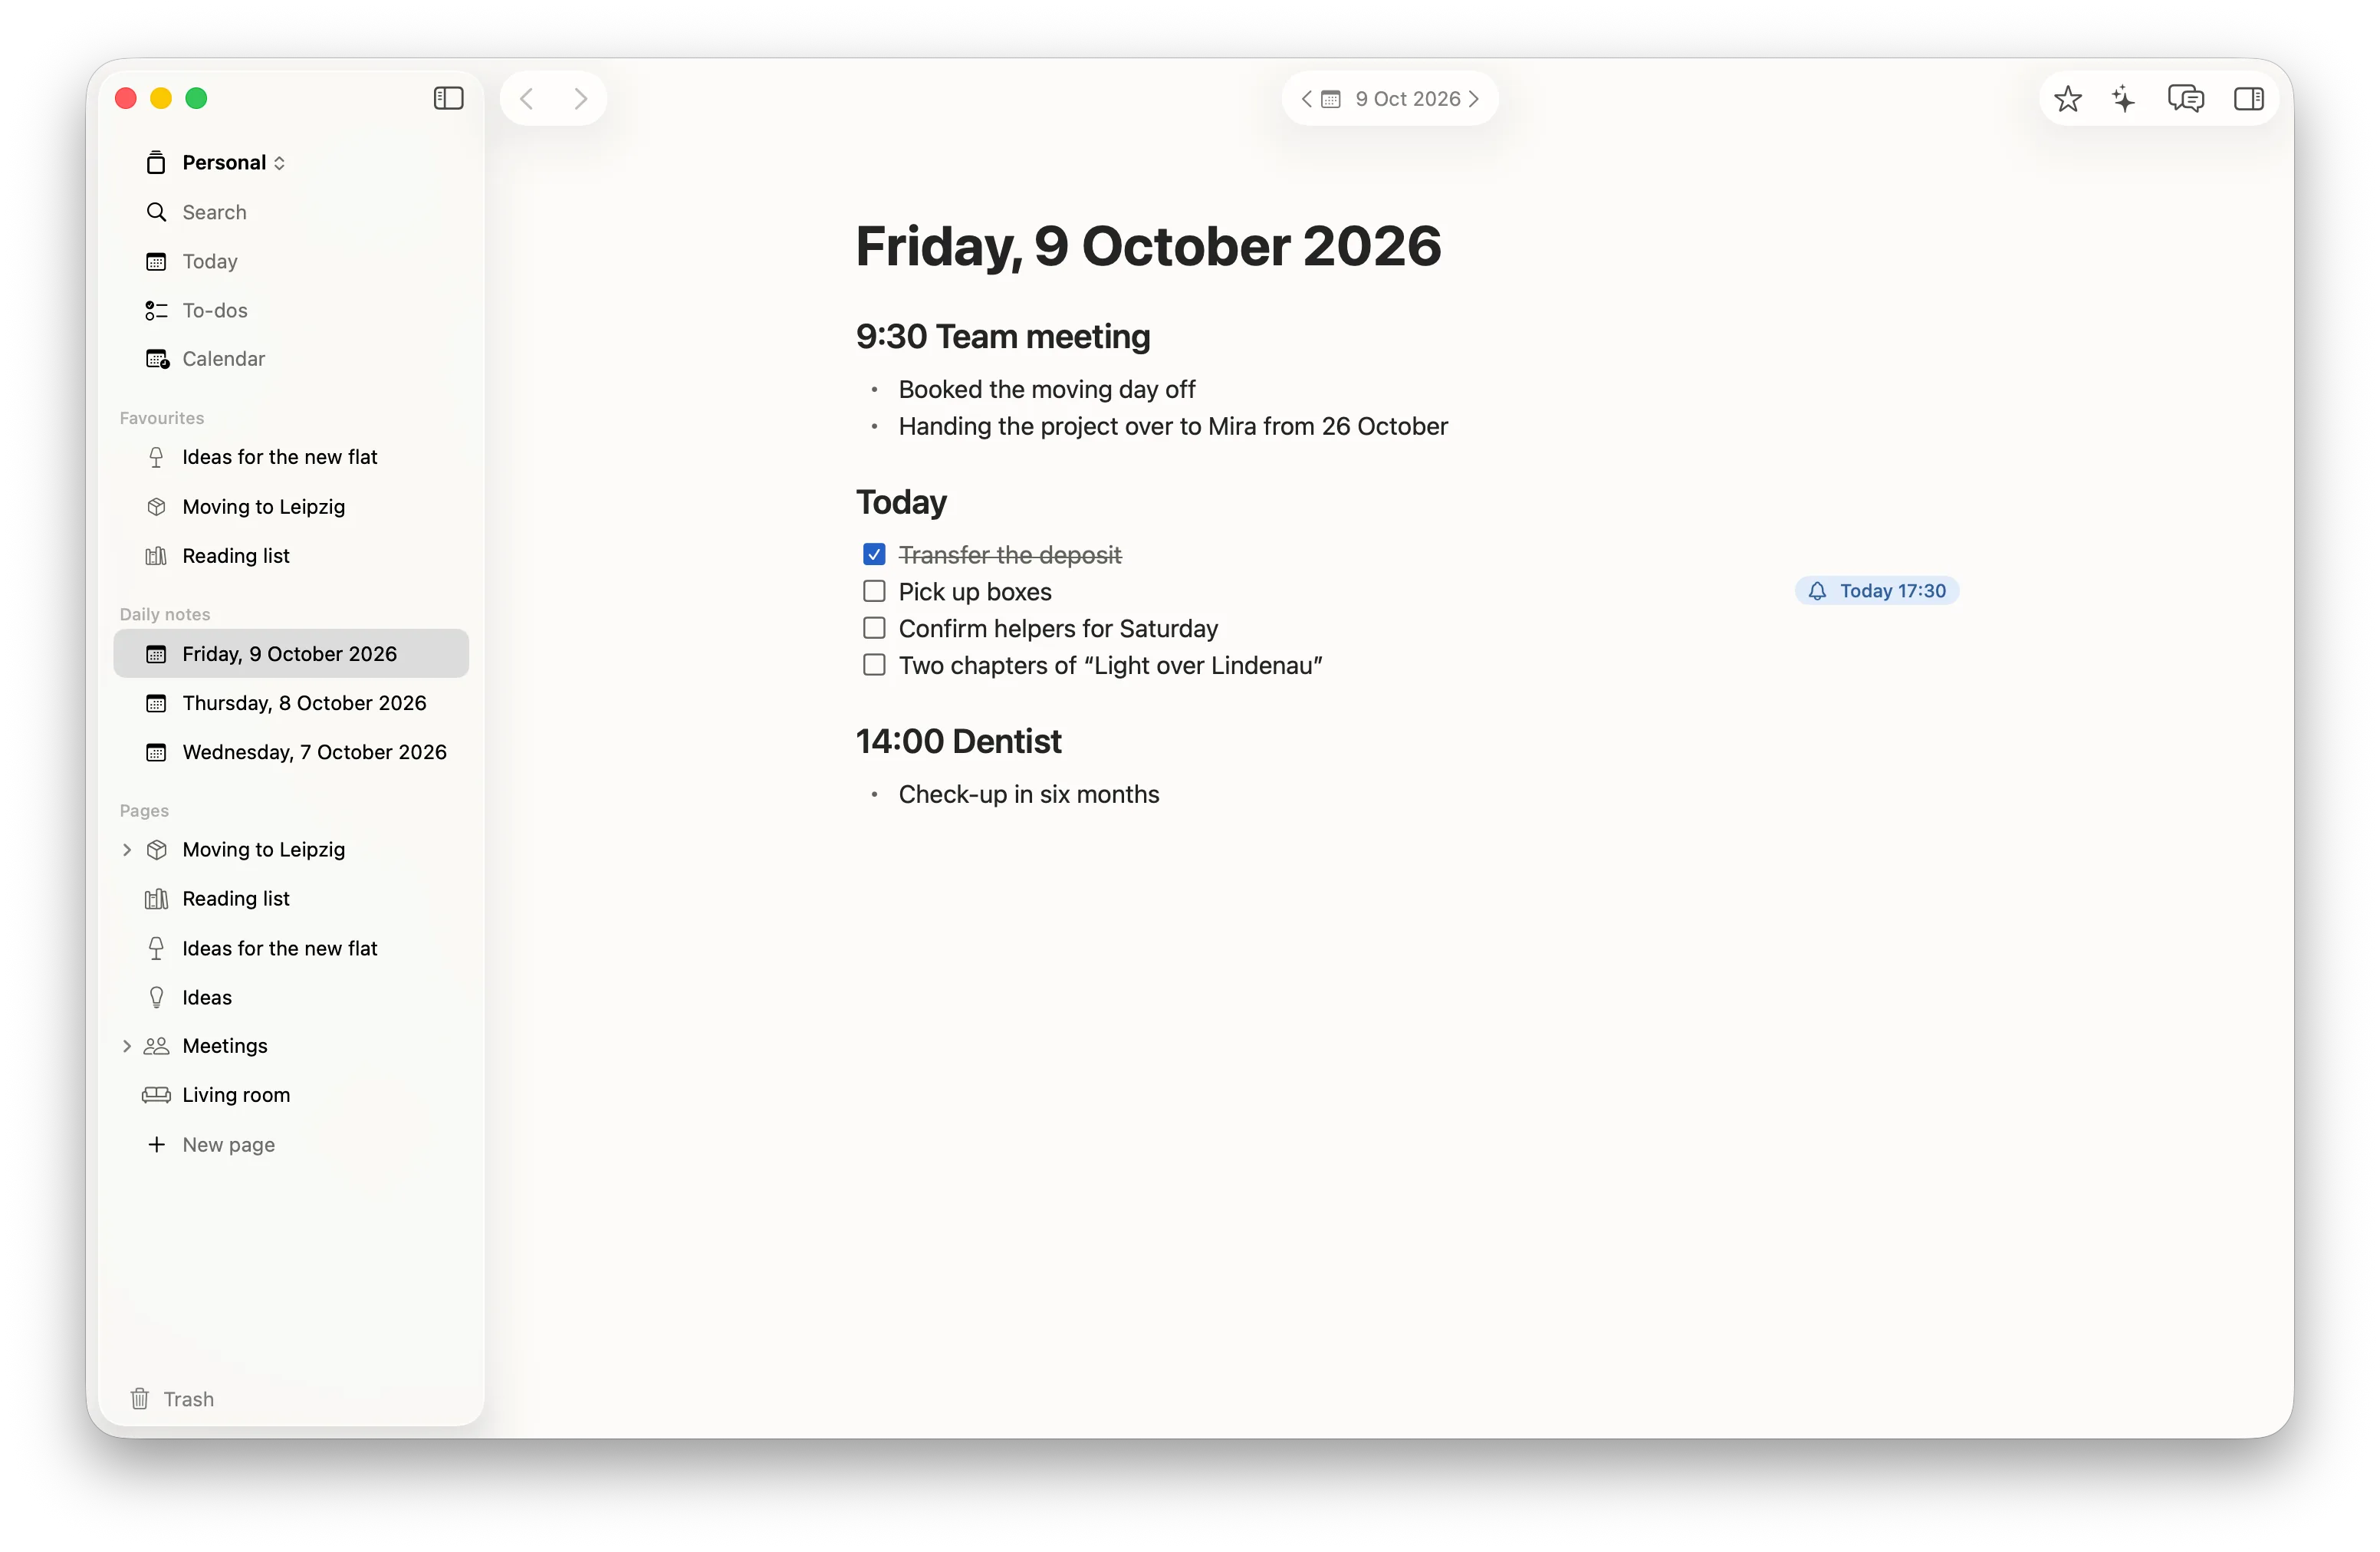This screenshot has height=1552, width=2380.
Task: Expand Moving to Leipzig page chevron
Action: pyautogui.click(x=127, y=849)
